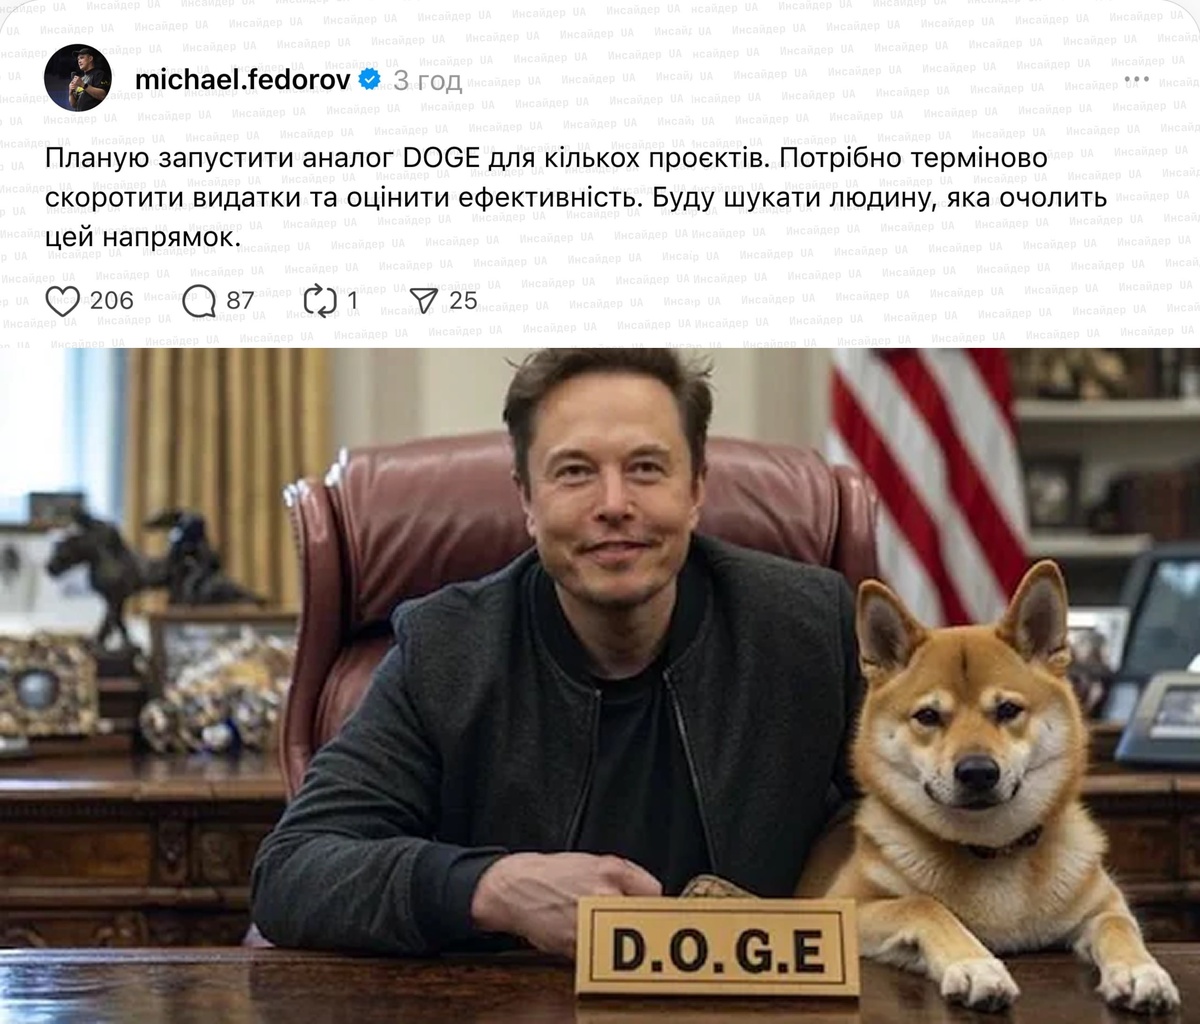
Task: Click the blue verified badge
Action: [368, 79]
